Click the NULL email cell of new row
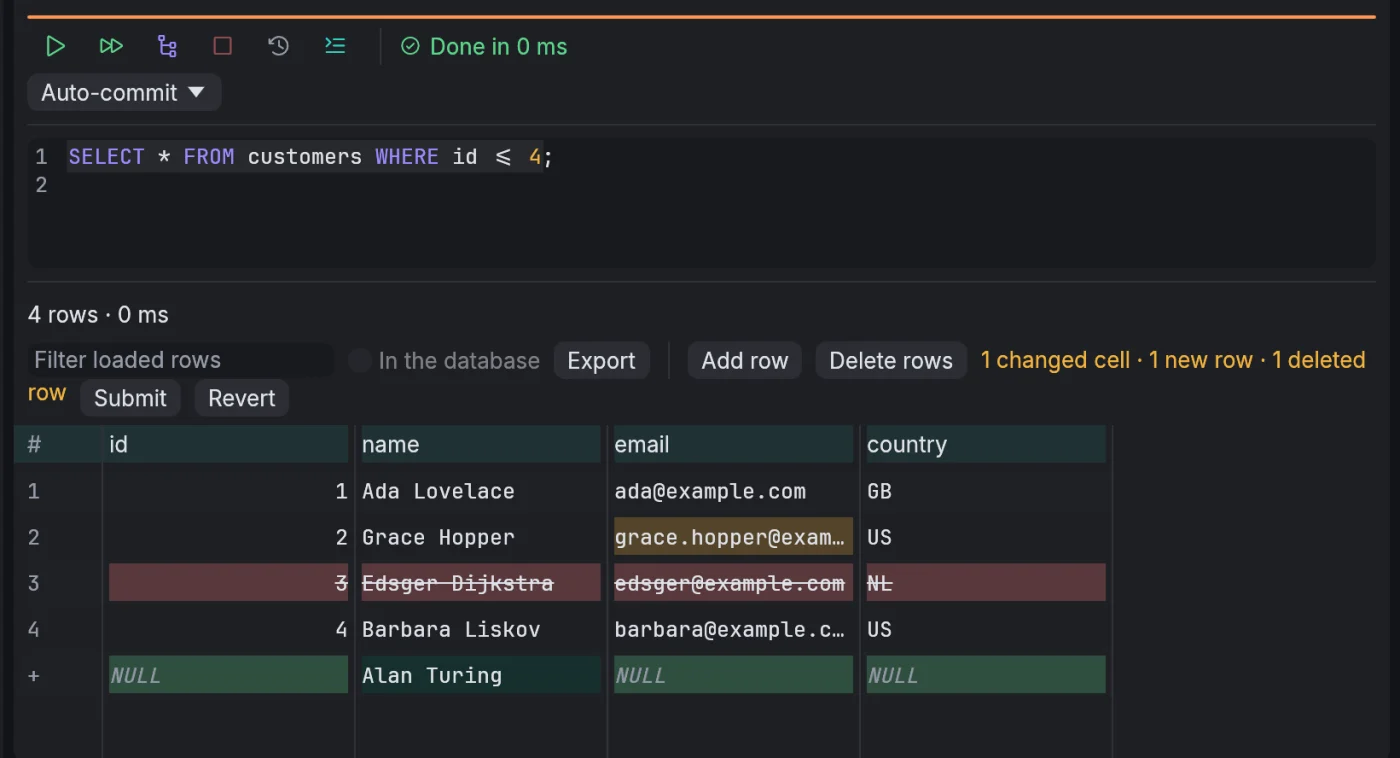 click(x=733, y=675)
